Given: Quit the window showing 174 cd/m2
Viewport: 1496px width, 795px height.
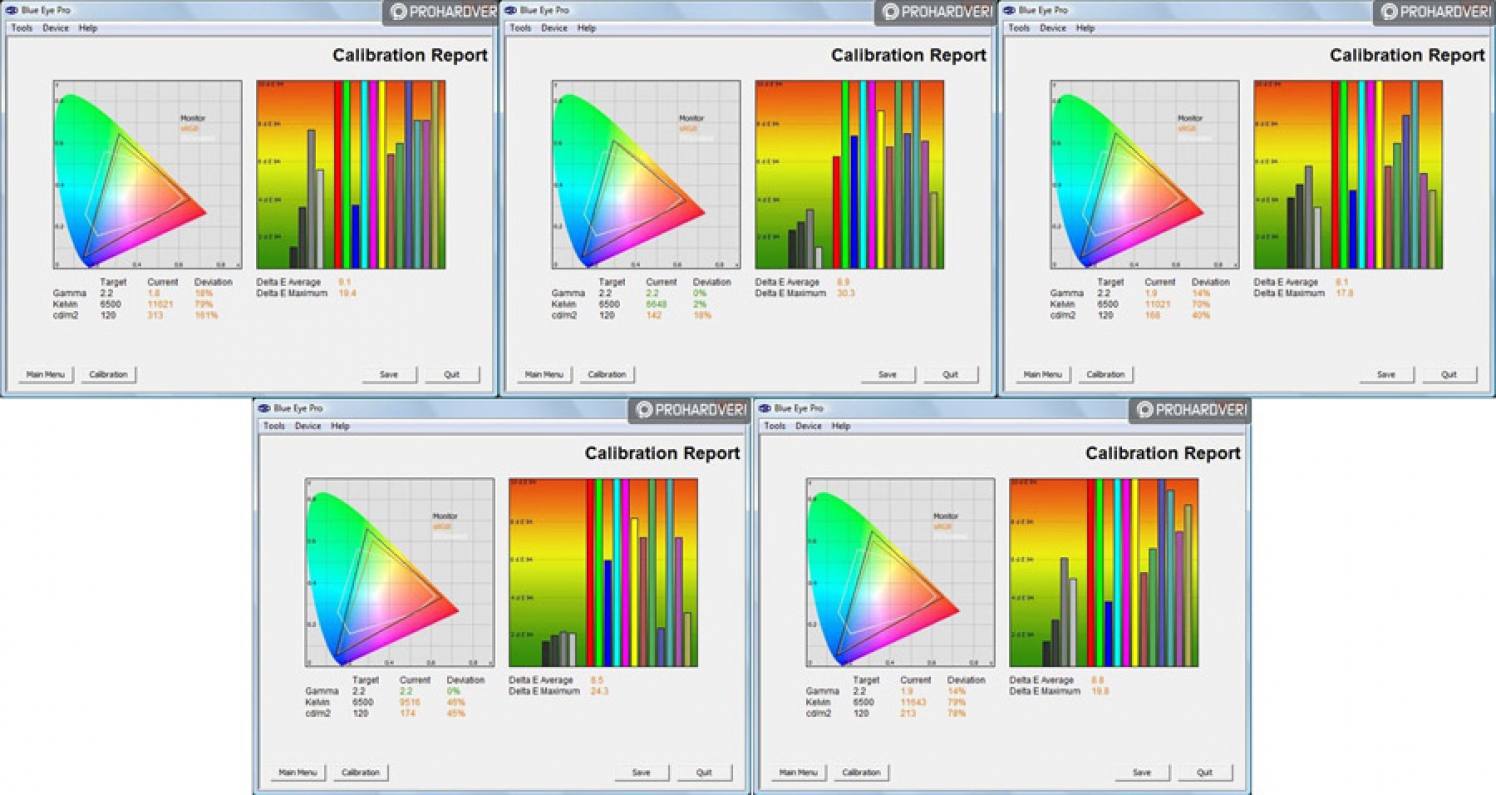Looking at the screenshot, I should pos(704,773).
